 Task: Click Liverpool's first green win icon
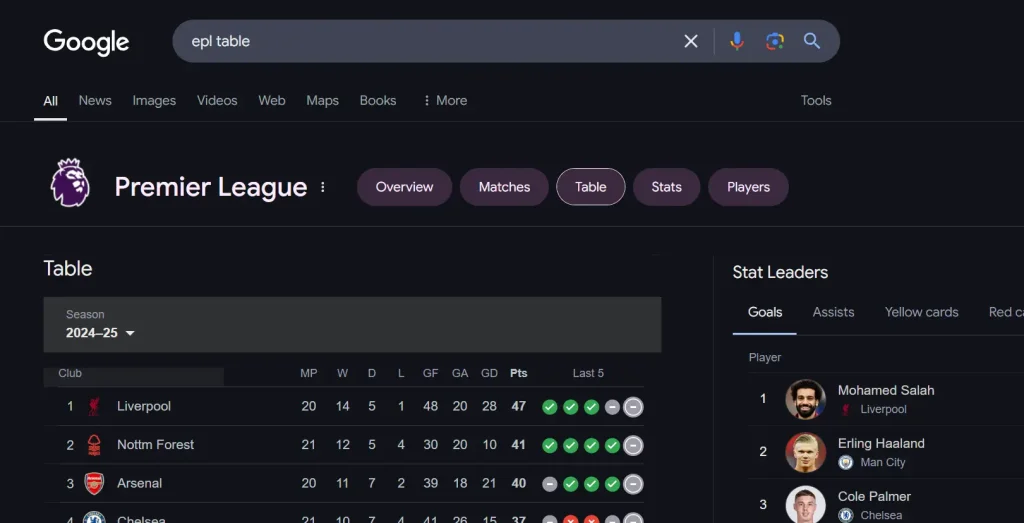click(x=550, y=407)
